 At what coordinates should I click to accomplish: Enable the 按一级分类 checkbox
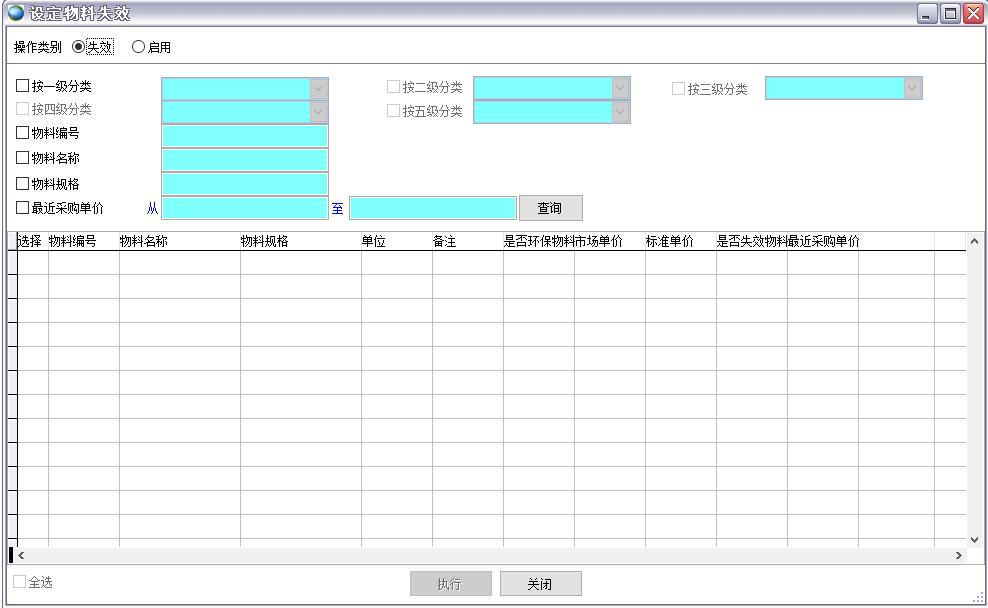23,86
